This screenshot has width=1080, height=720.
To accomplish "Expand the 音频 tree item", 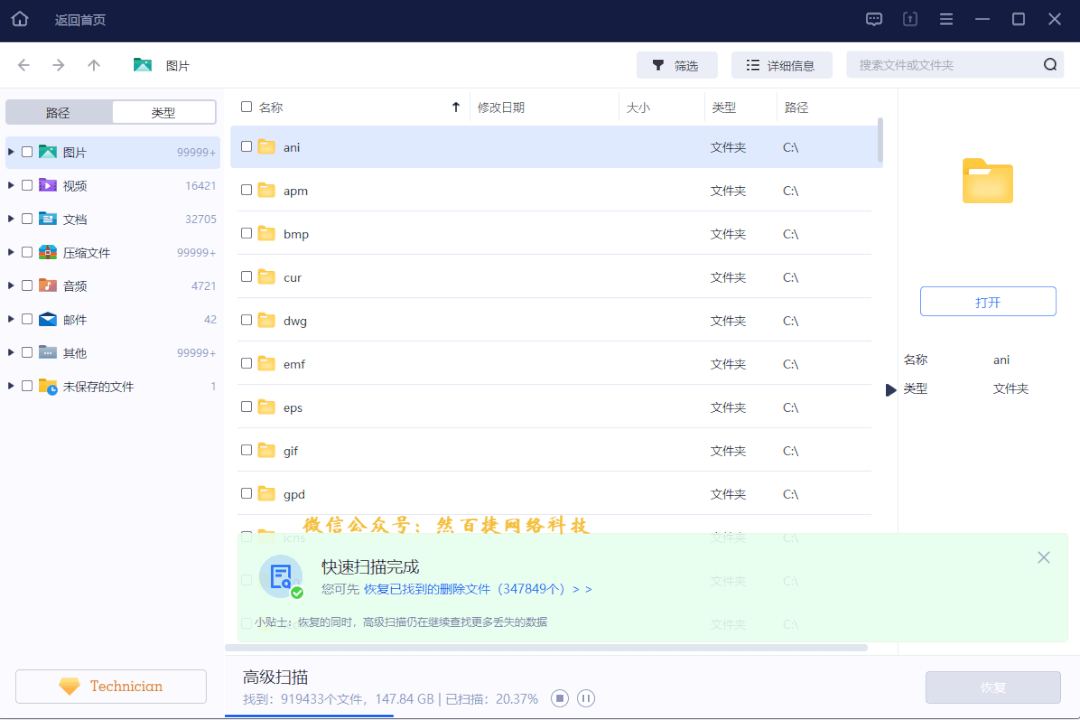I will (10, 285).
